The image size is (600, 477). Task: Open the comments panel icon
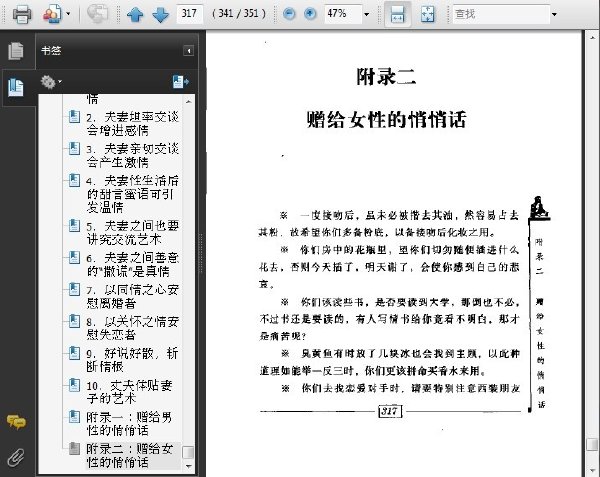point(16,422)
